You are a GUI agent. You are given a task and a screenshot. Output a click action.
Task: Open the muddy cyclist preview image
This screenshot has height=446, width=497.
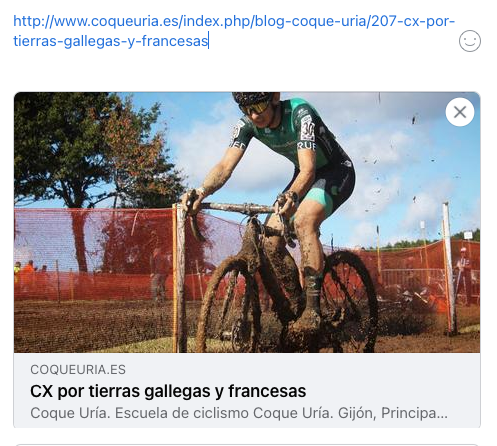click(247, 222)
